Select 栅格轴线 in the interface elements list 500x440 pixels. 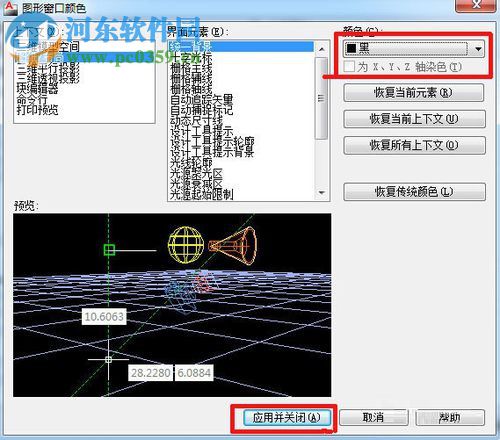[191, 89]
